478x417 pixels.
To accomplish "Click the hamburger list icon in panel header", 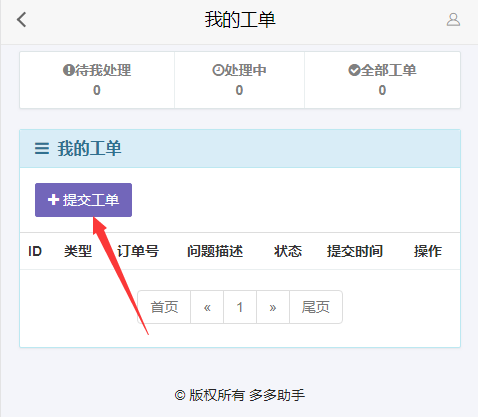I will pos(42,148).
